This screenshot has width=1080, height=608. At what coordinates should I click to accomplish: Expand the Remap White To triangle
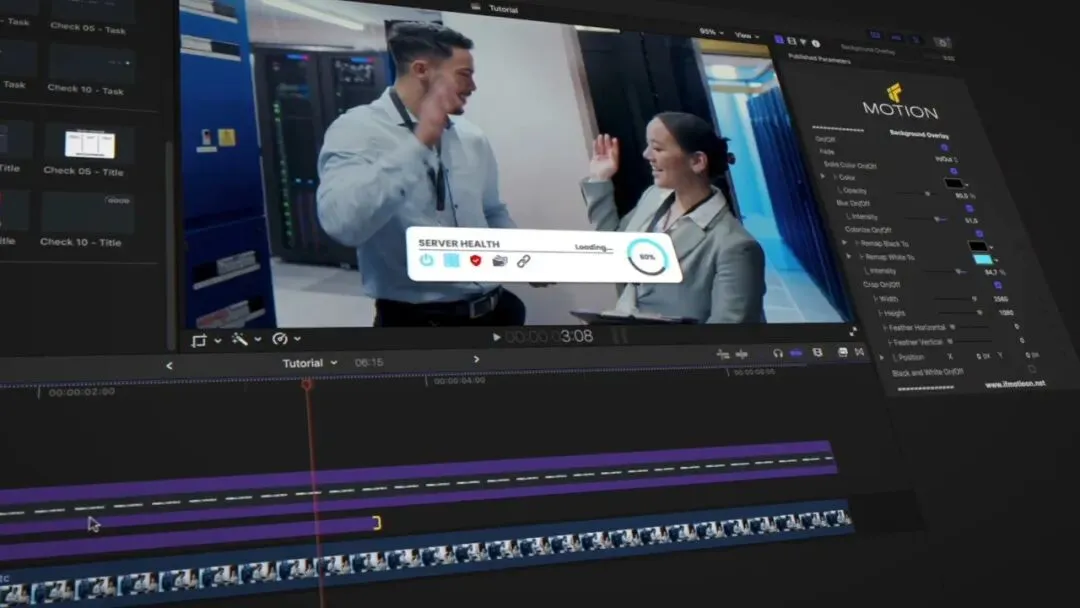point(849,256)
